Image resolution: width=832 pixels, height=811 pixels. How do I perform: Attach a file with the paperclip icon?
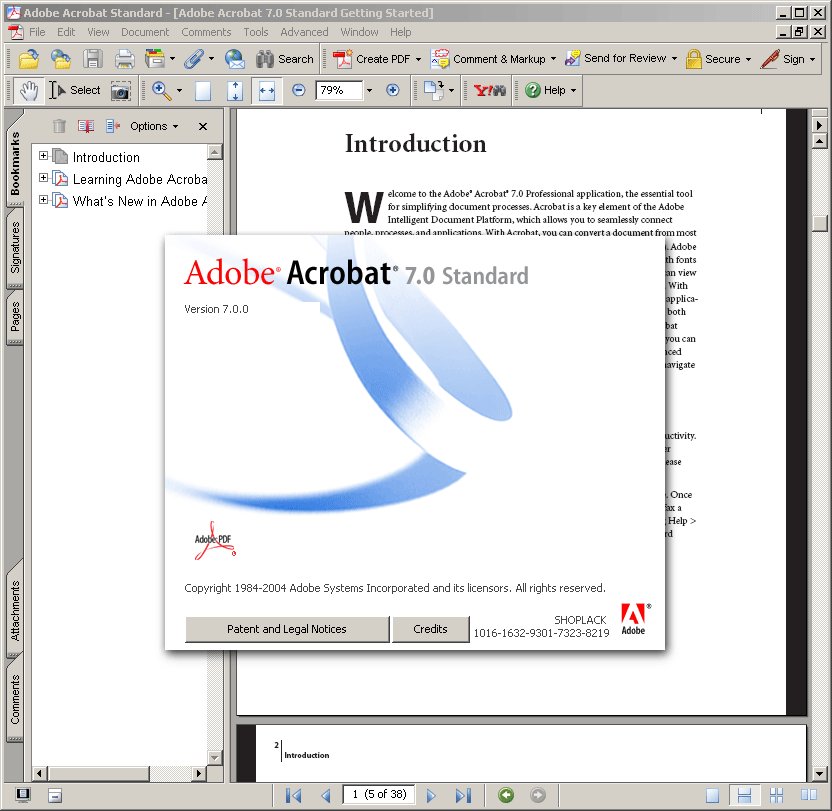click(x=194, y=59)
